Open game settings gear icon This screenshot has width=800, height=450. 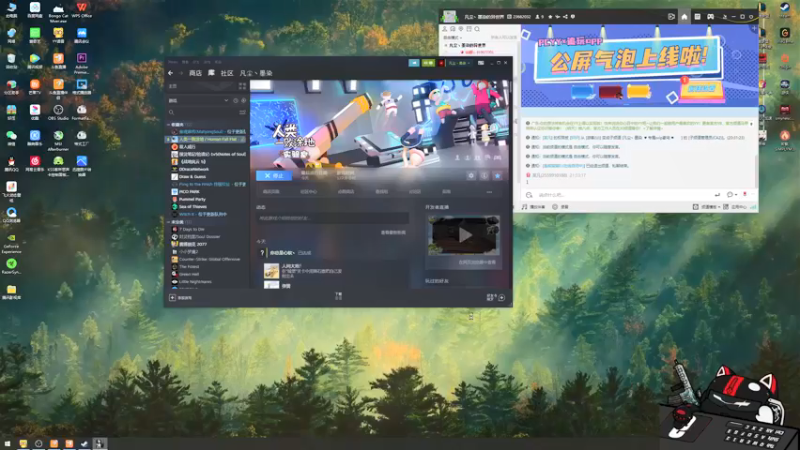coord(471,176)
